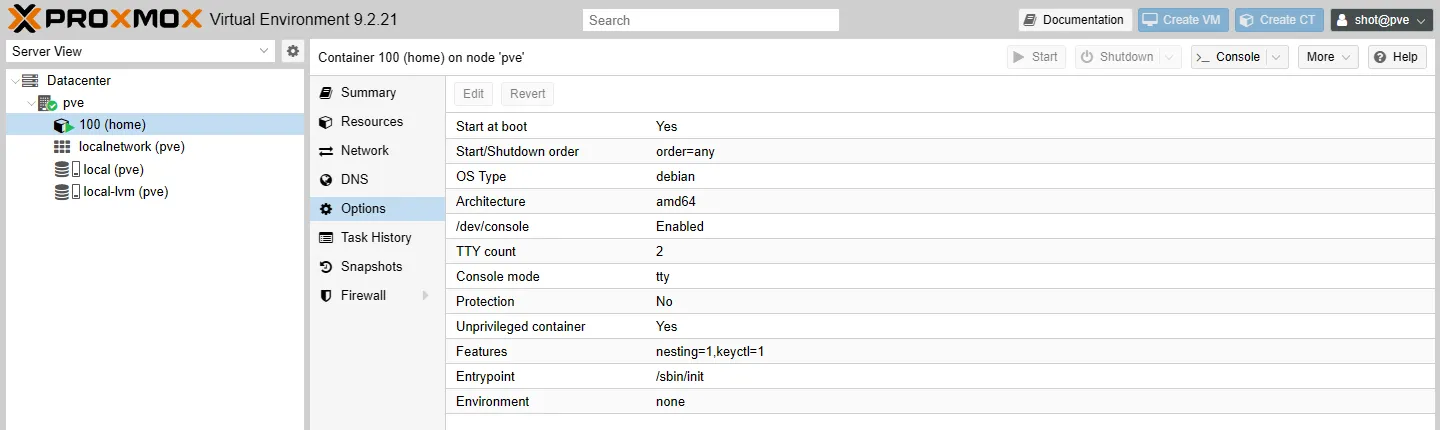Click the nesting=1,keyctl=1 value
Image resolution: width=1440 pixels, height=430 pixels.
pos(710,352)
